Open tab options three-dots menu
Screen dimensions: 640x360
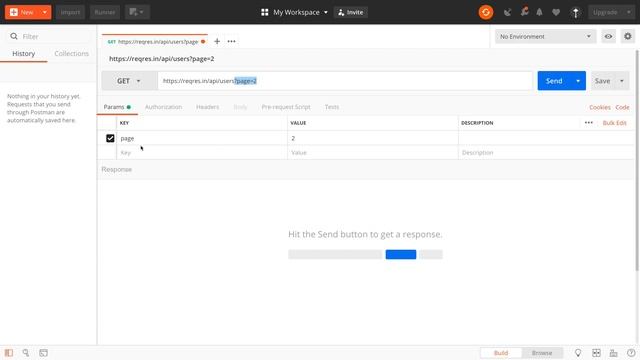pyautogui.click(x=231, y=41)
